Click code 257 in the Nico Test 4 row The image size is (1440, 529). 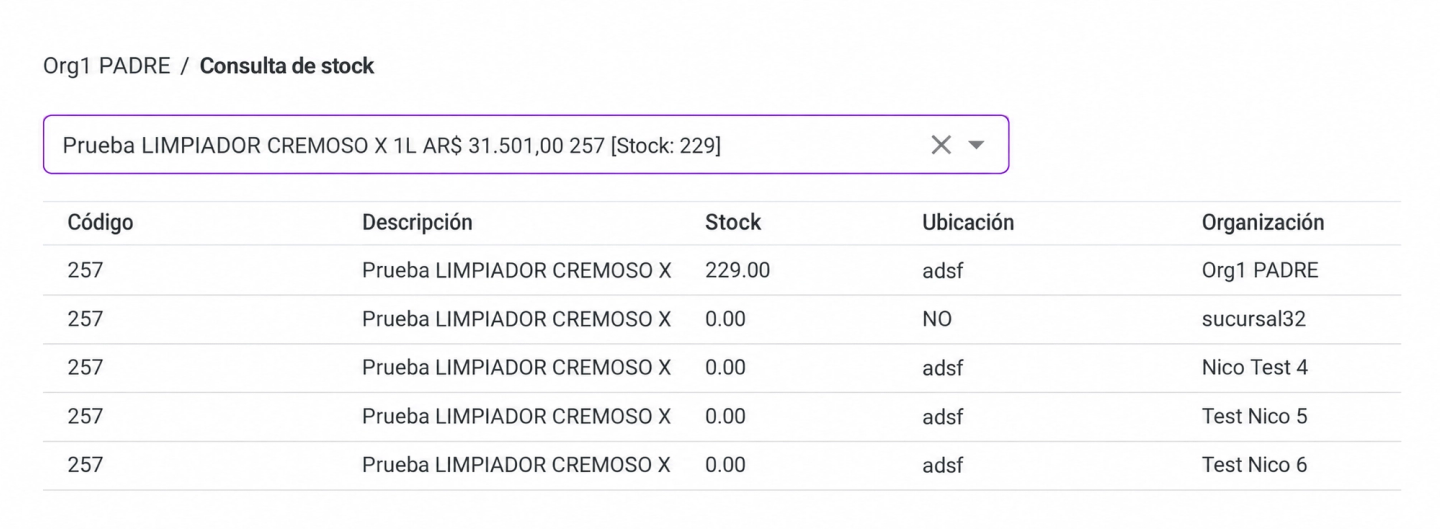click(85, 367)
